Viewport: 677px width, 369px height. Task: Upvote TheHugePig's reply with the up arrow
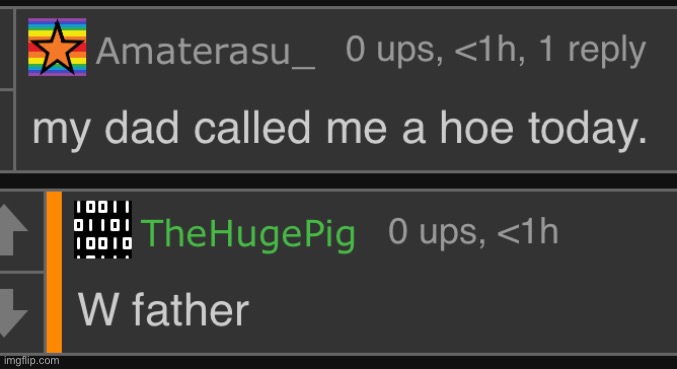(13, 229)
